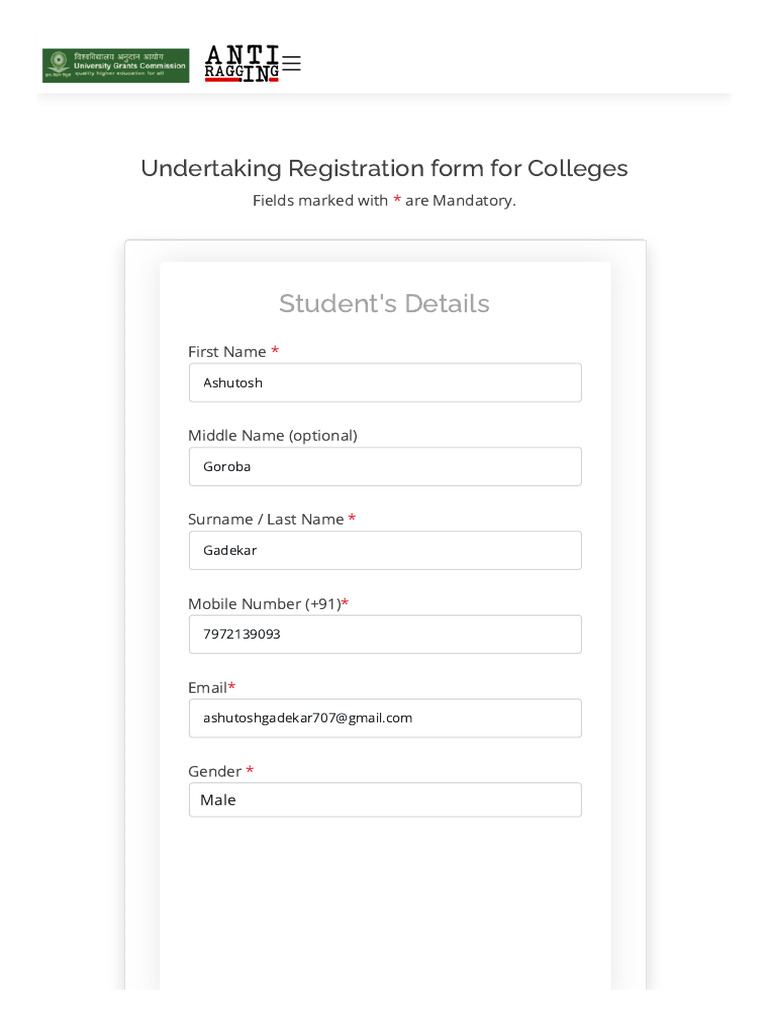Screen dimensions: 768x1024
Task: Click the Mobile Number (+91) label
Action: [x=264, y=603]
